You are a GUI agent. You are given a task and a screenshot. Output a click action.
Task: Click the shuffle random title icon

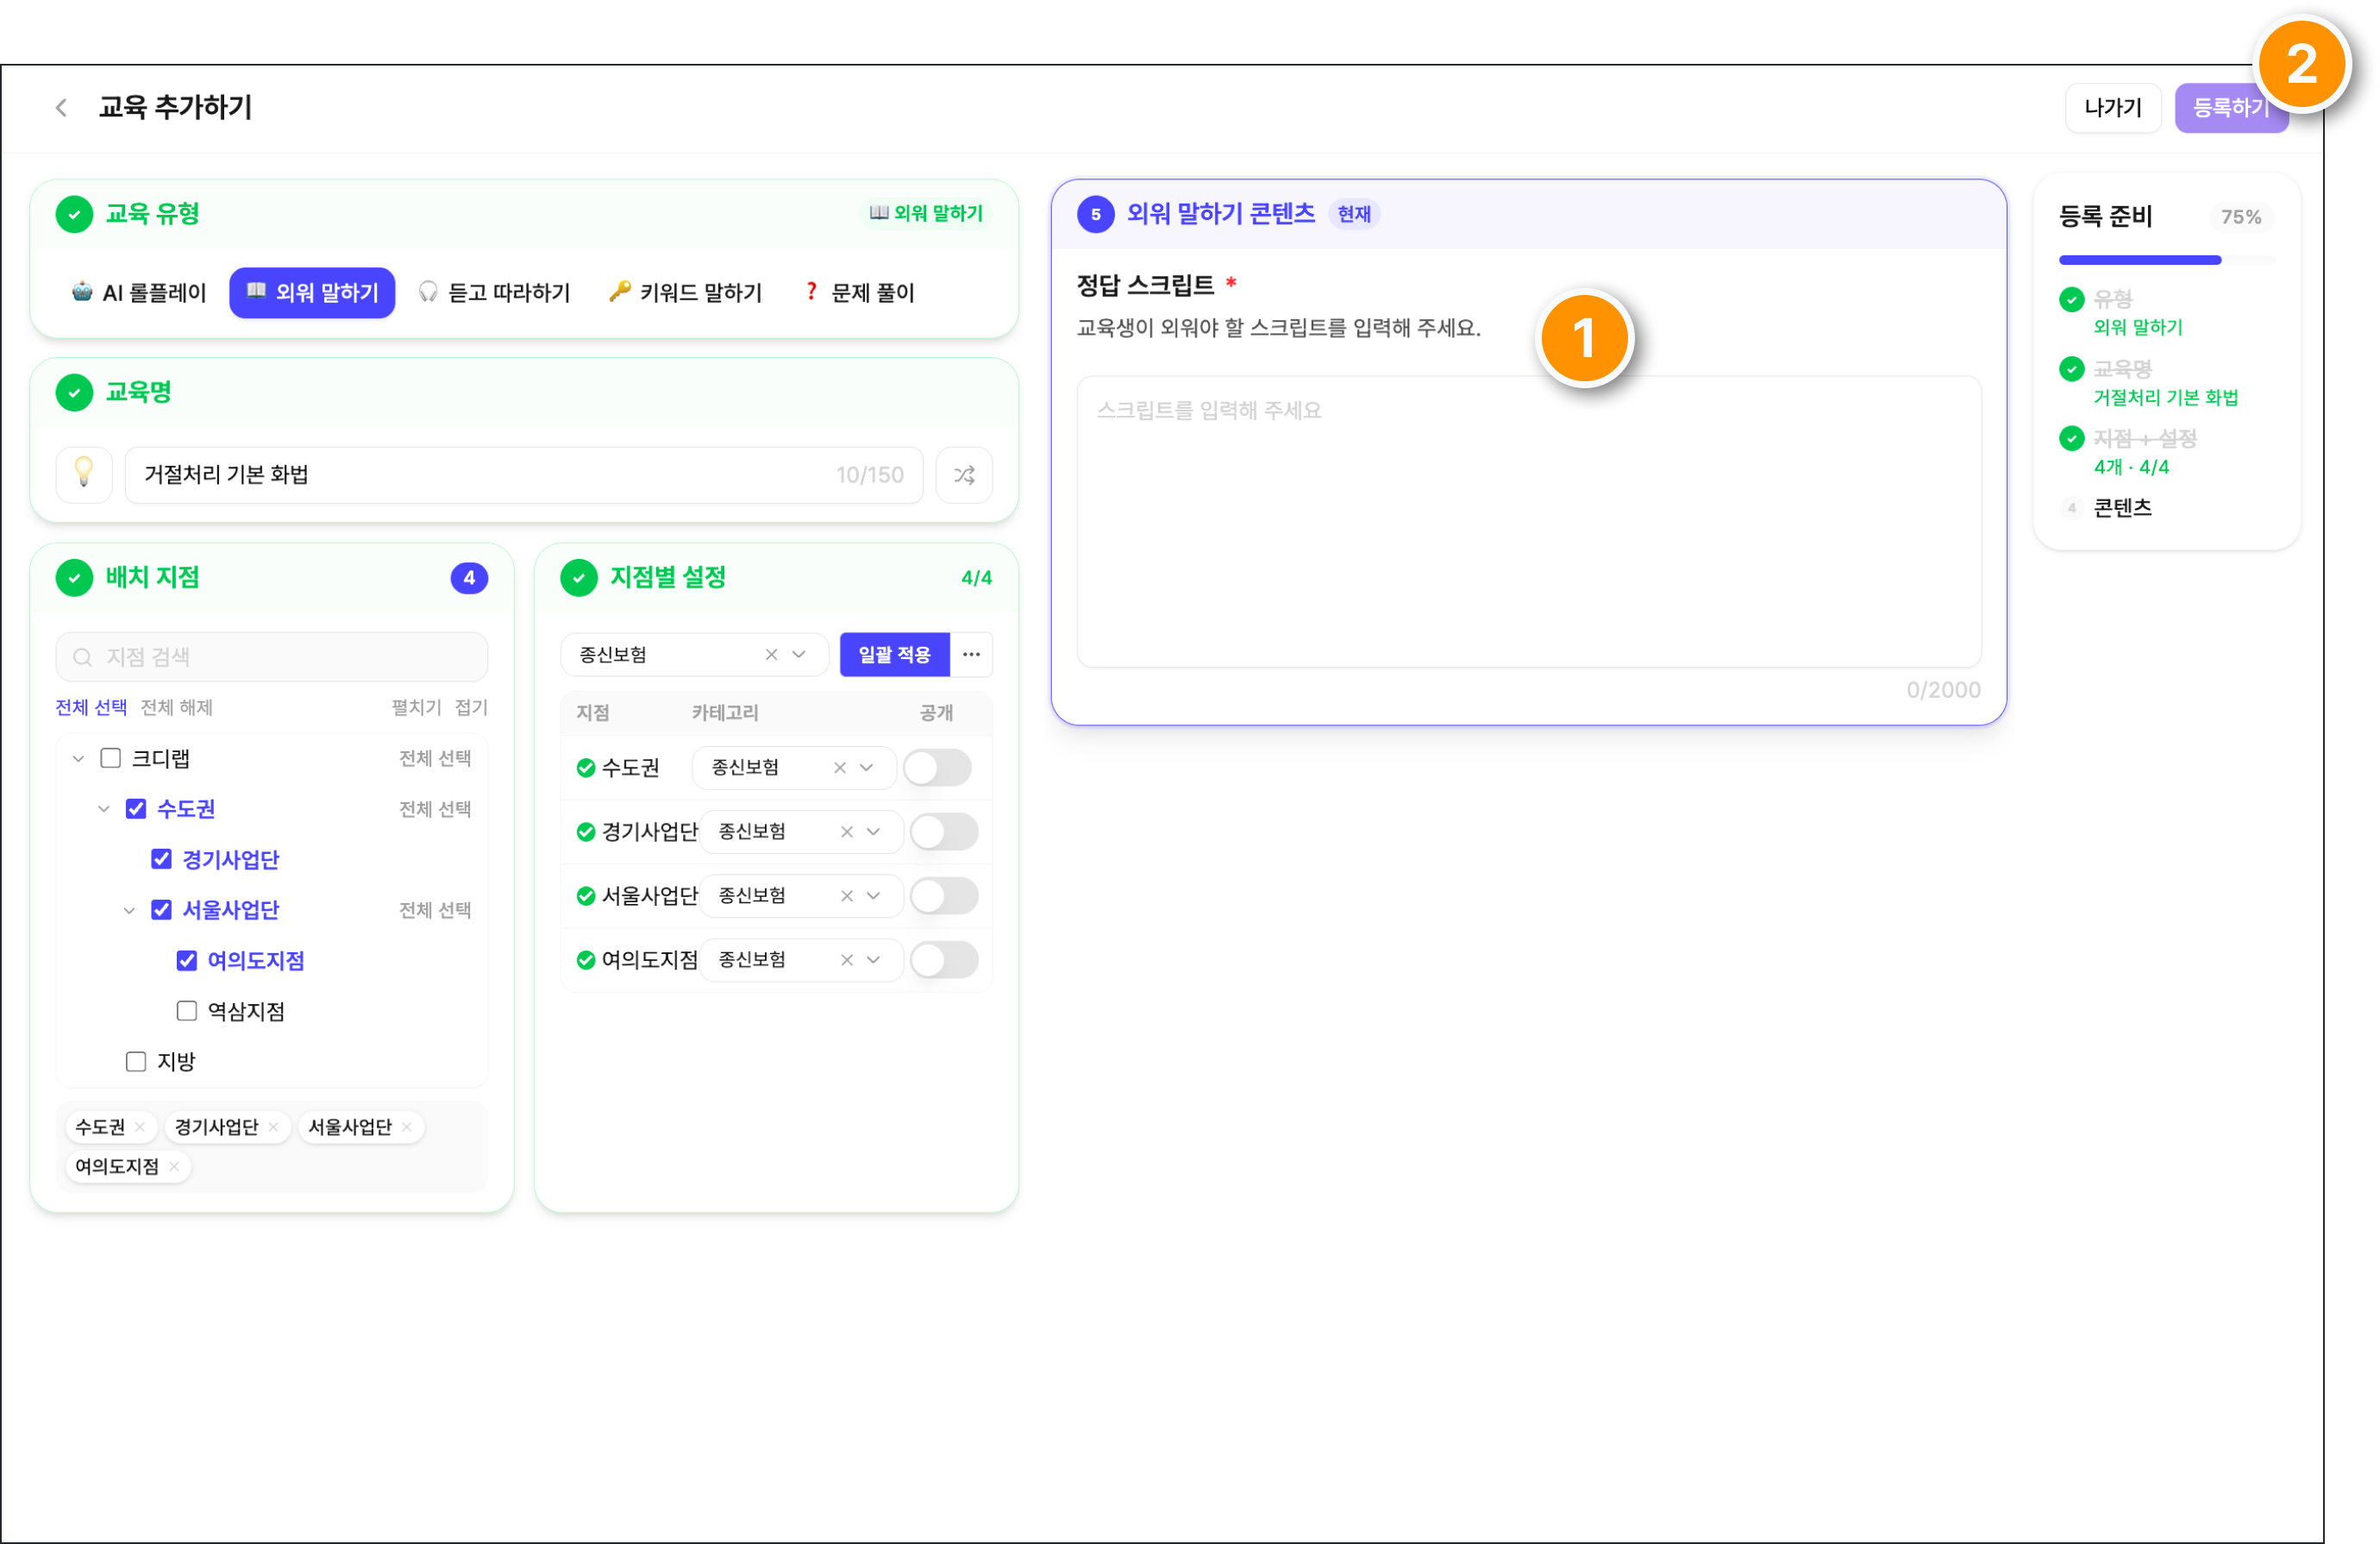click(964, 474)
